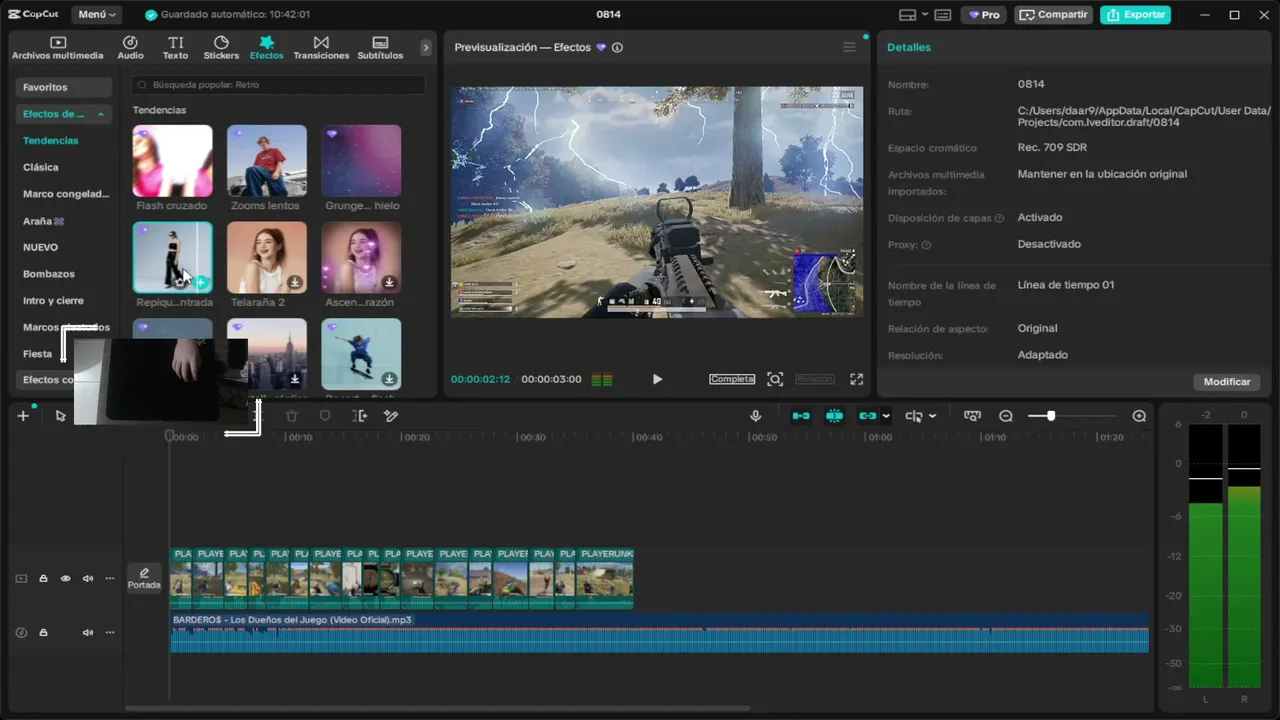Toggle video track visibility eye
This screenshot has height=720, width=1280.
click(66, 579)
